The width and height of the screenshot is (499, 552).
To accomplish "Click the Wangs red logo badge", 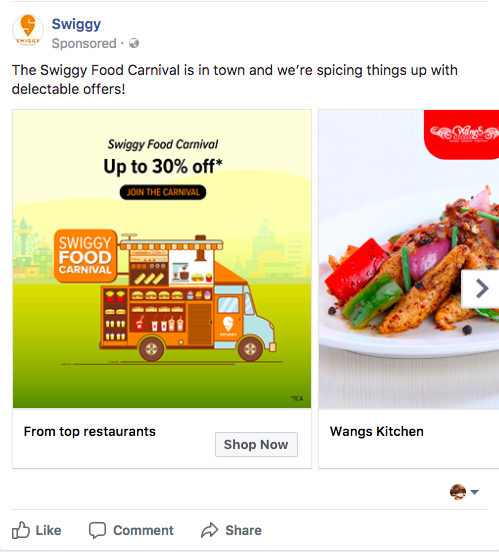I will 462,134.
